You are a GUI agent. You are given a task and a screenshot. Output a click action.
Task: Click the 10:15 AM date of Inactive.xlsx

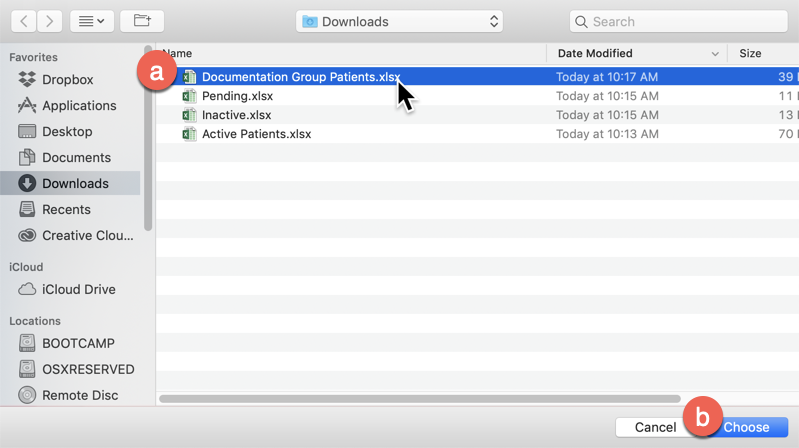point(607,115)
